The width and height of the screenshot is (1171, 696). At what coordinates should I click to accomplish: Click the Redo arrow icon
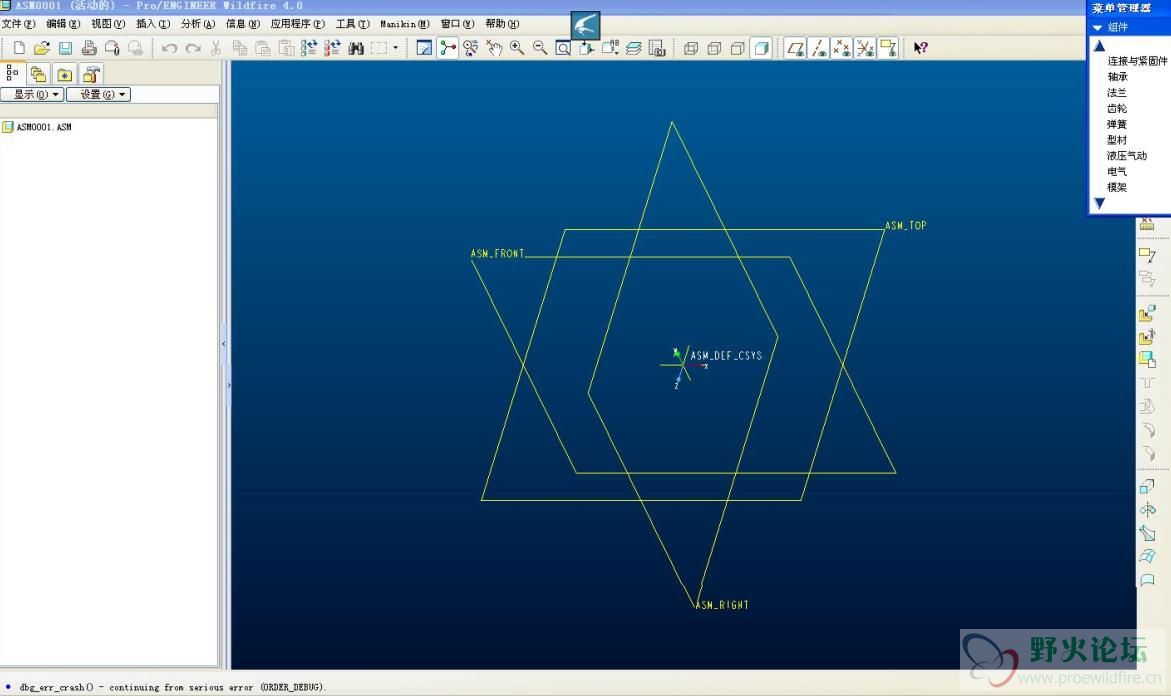click(193, 49)
